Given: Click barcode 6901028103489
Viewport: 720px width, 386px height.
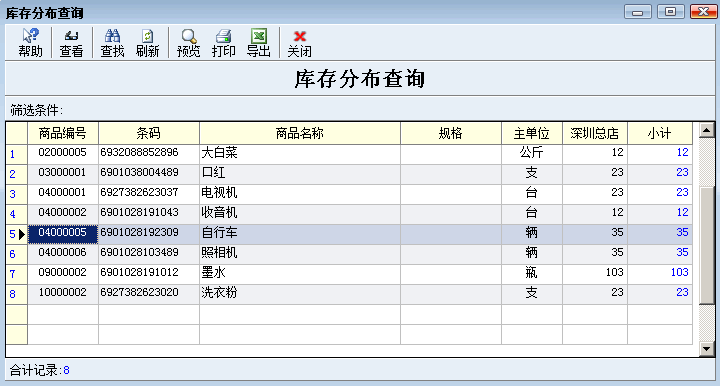Looking at the screenshot, I should [x=139, y=252].
